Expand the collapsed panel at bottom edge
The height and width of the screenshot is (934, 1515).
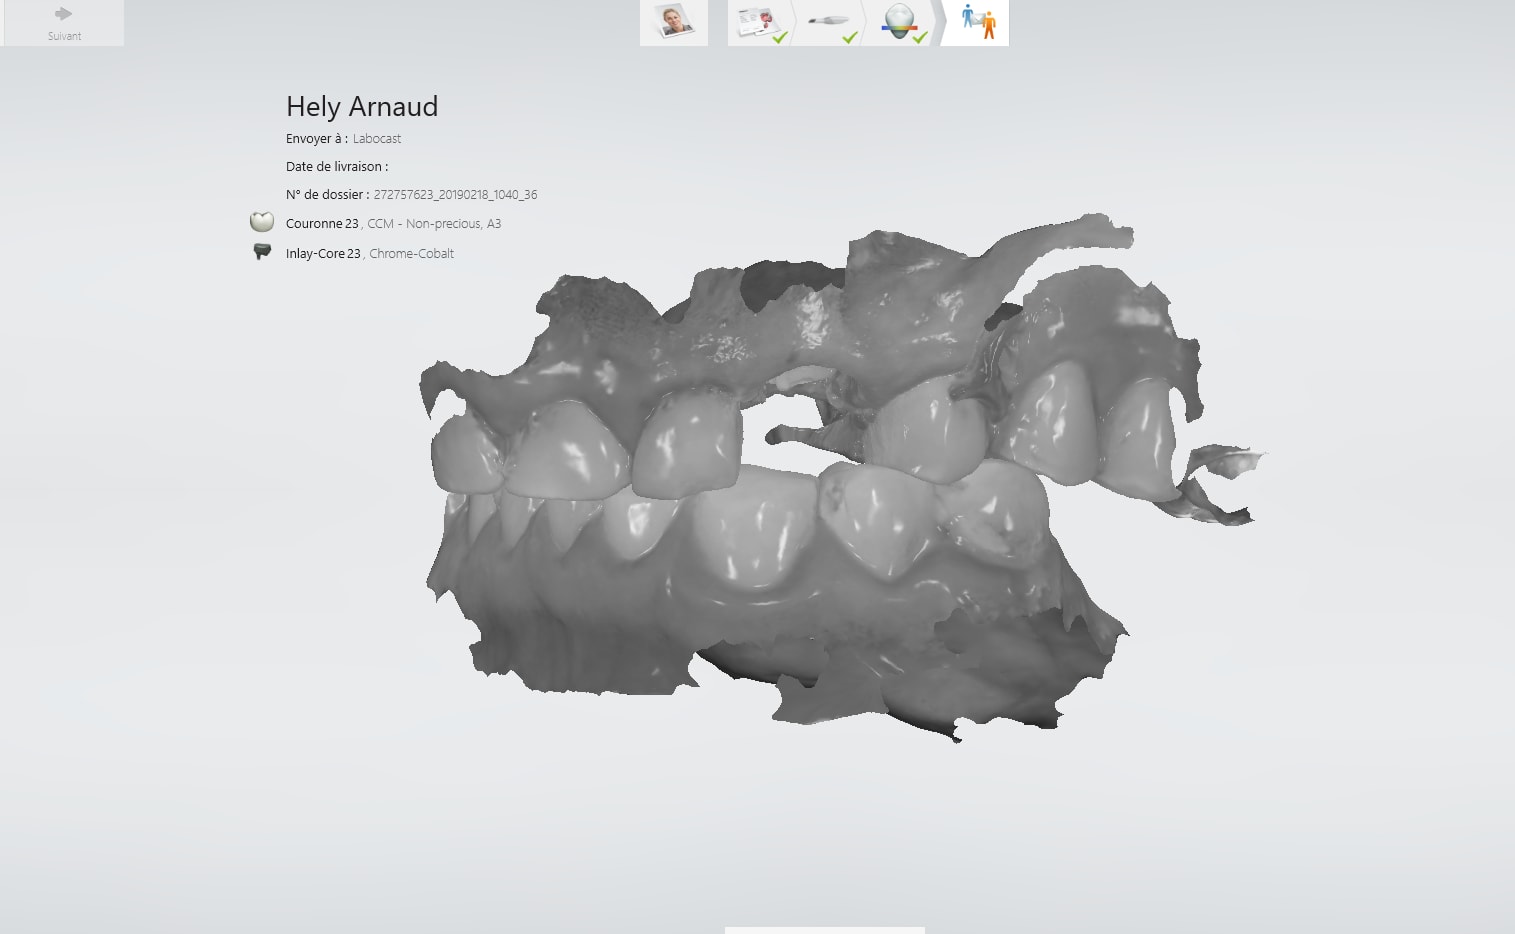click(x=824, y=929)
